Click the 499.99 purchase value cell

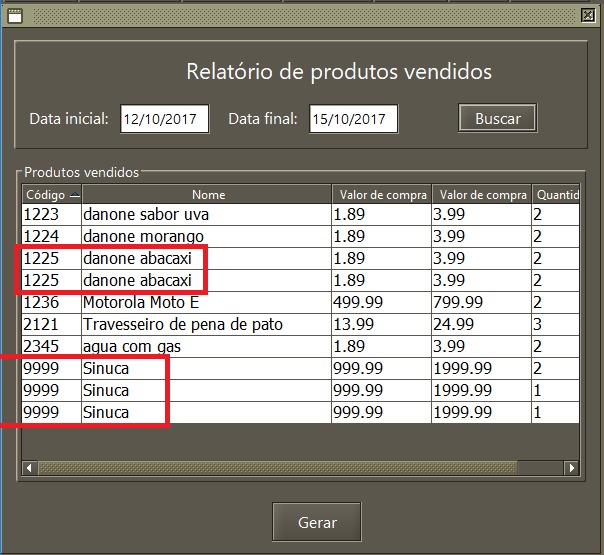pyautogui.click(x=382, y=303)
